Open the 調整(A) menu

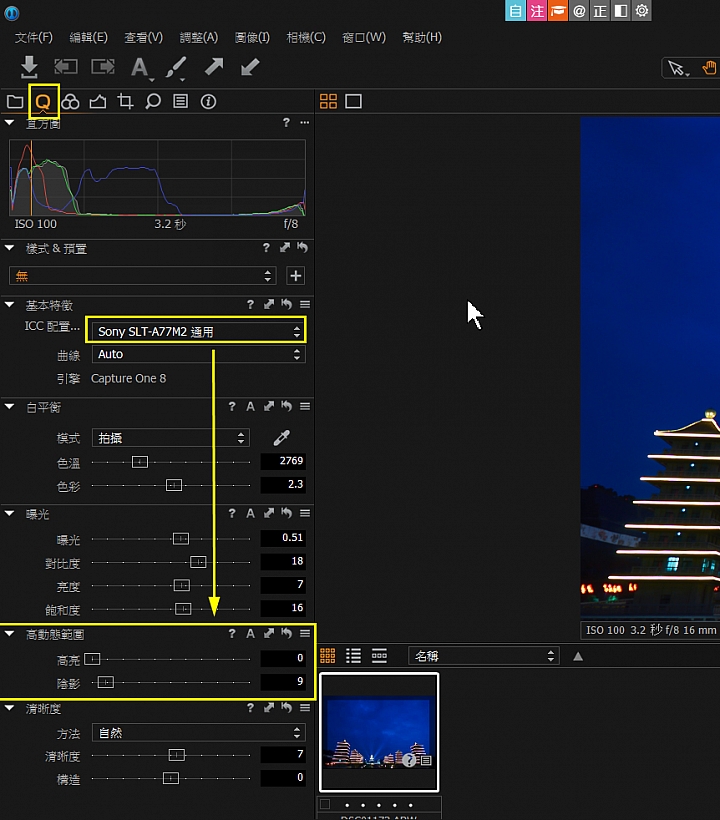point(198,38)
